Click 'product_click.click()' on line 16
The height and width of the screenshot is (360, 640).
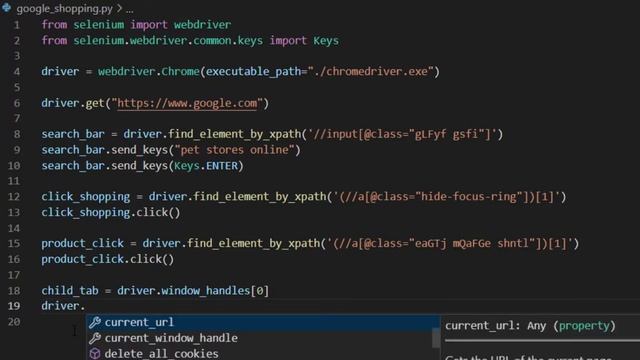coord(107,259)
